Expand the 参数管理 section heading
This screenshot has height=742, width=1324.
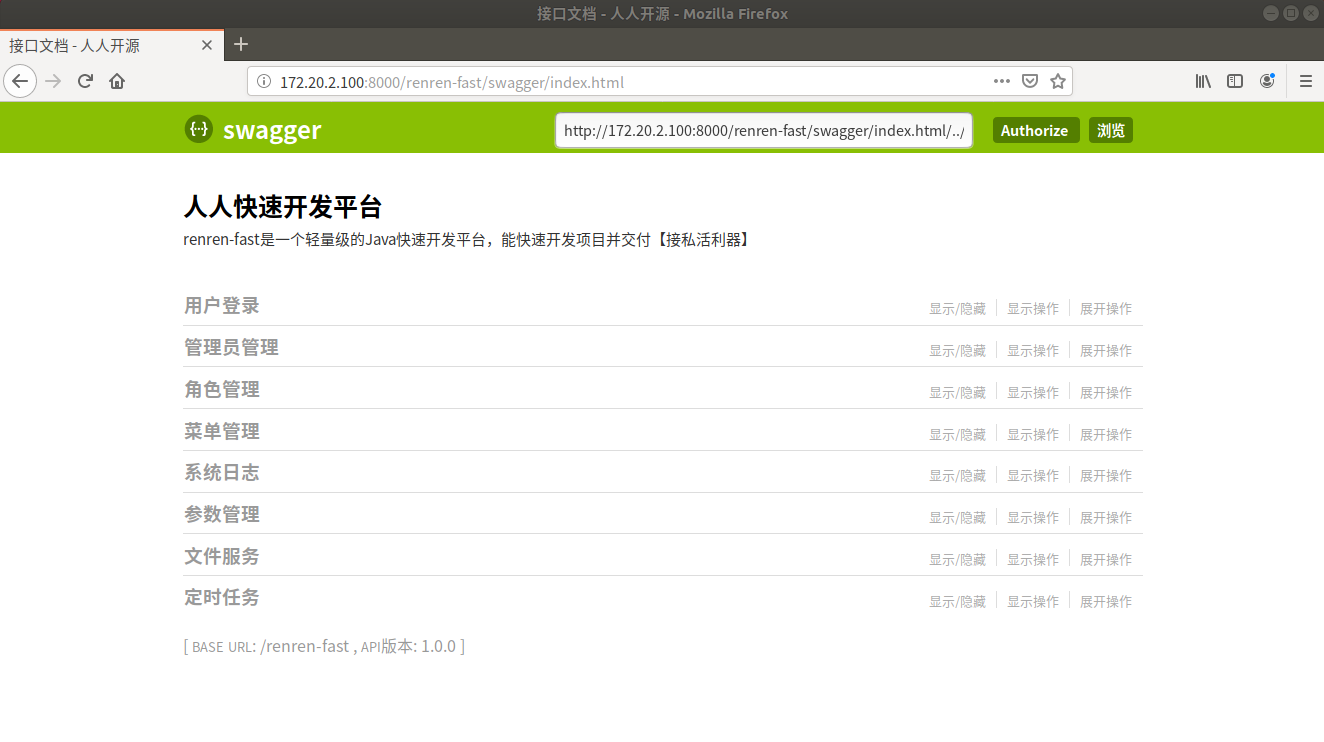(222, 514)
